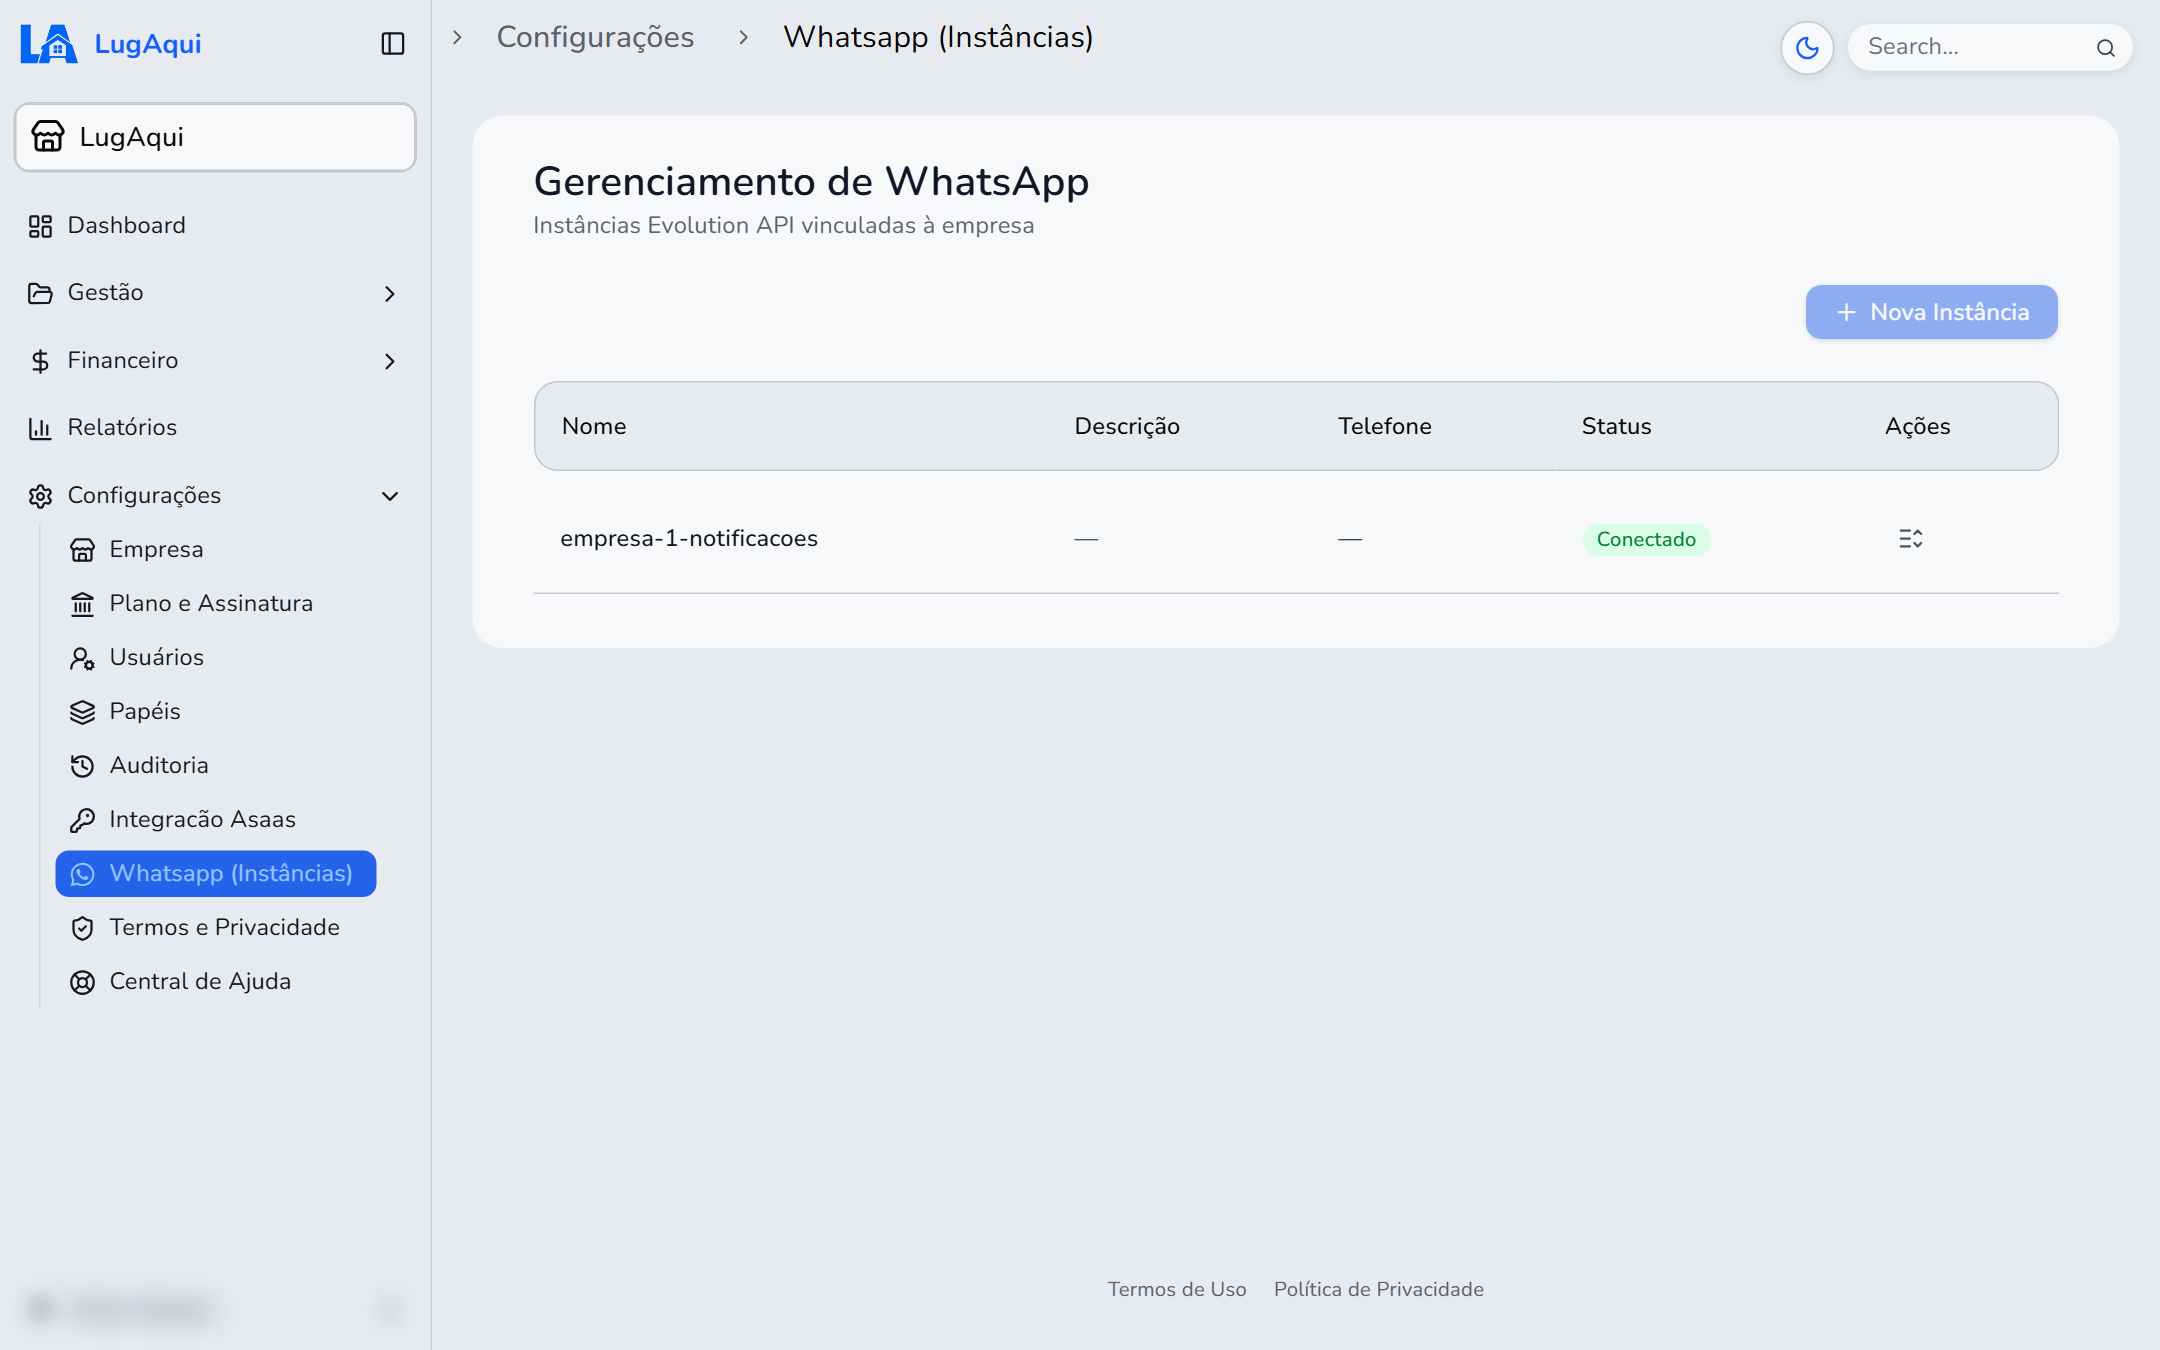Open the Relatórios menu item

122,428
